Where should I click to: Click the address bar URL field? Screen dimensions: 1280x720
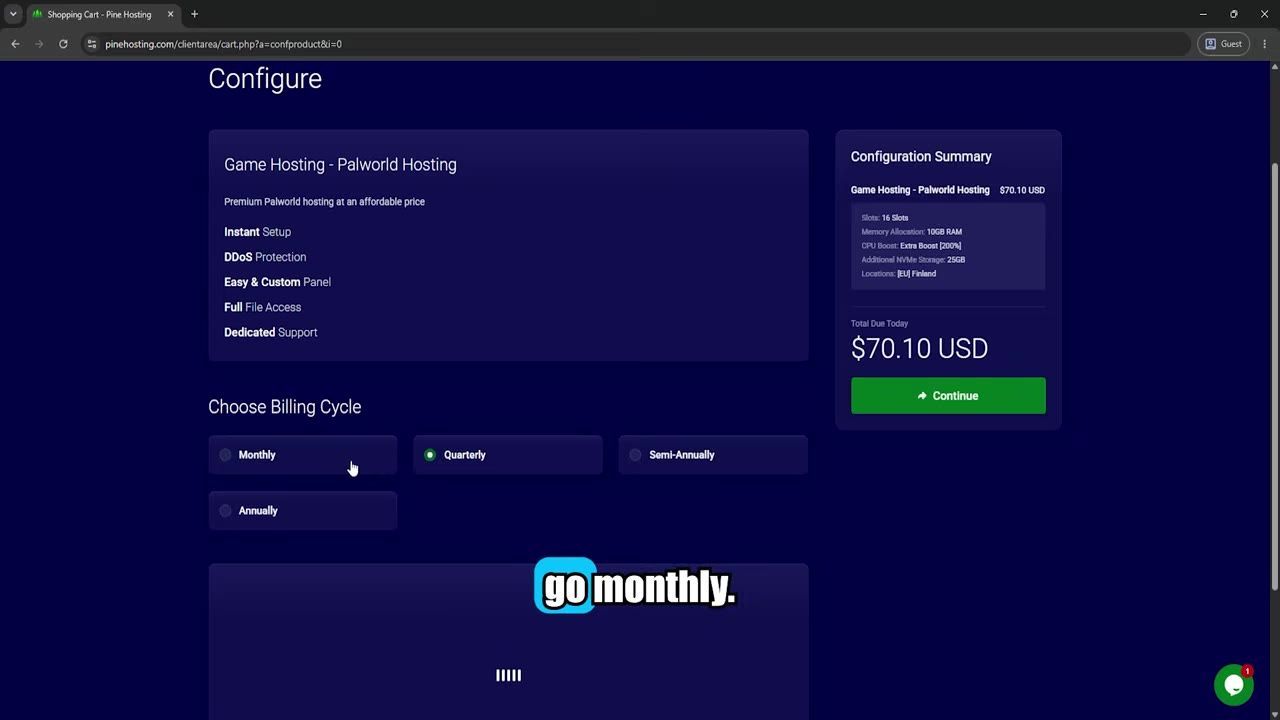click(x=640, y=44)
